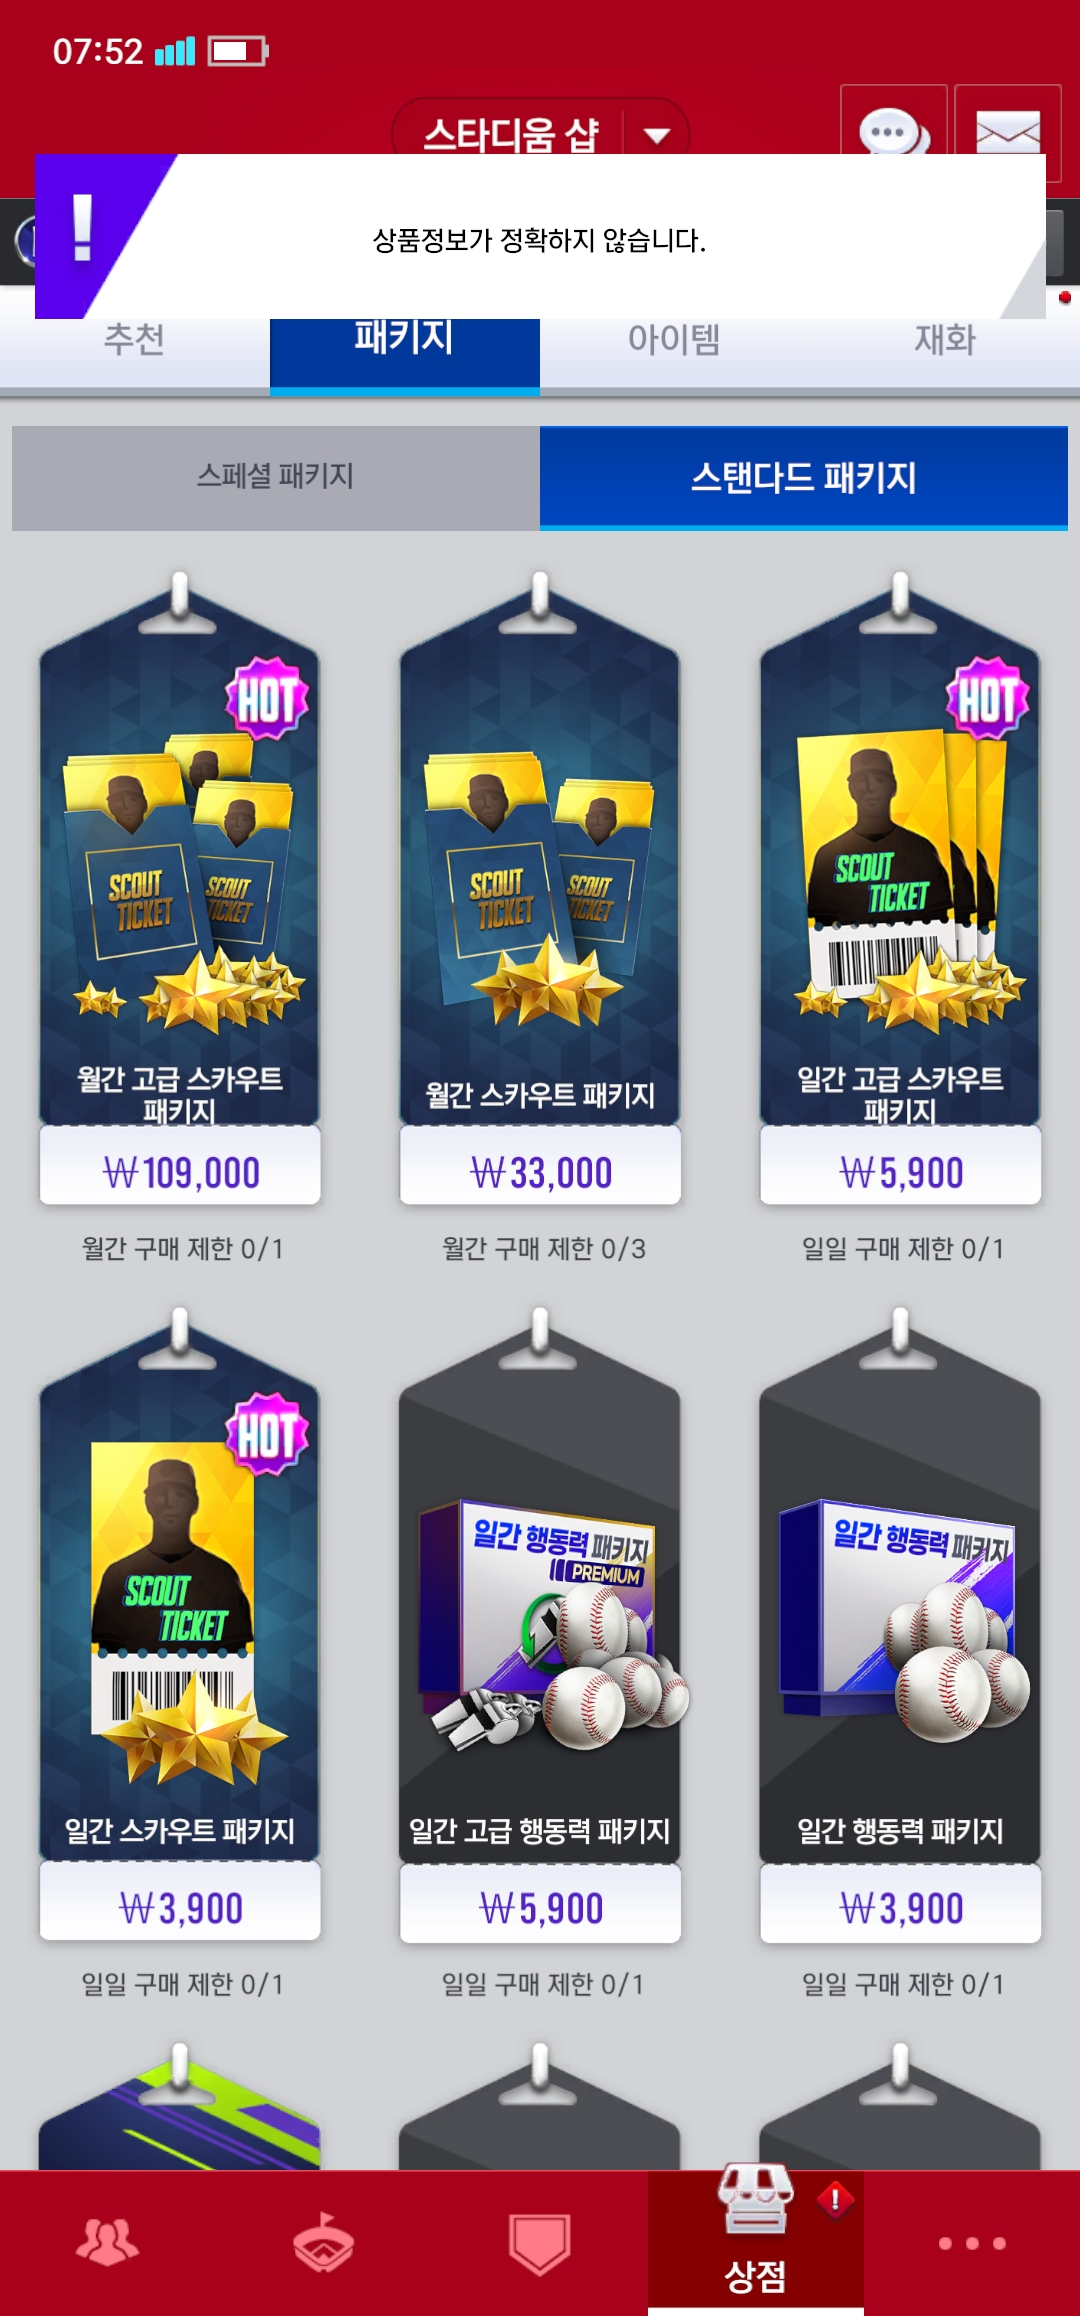The image size is (1080, 2316).
Task: Buy 월간 고급 스카우트 패키지 for ₩109,000
Action: tap(180, 1171)
